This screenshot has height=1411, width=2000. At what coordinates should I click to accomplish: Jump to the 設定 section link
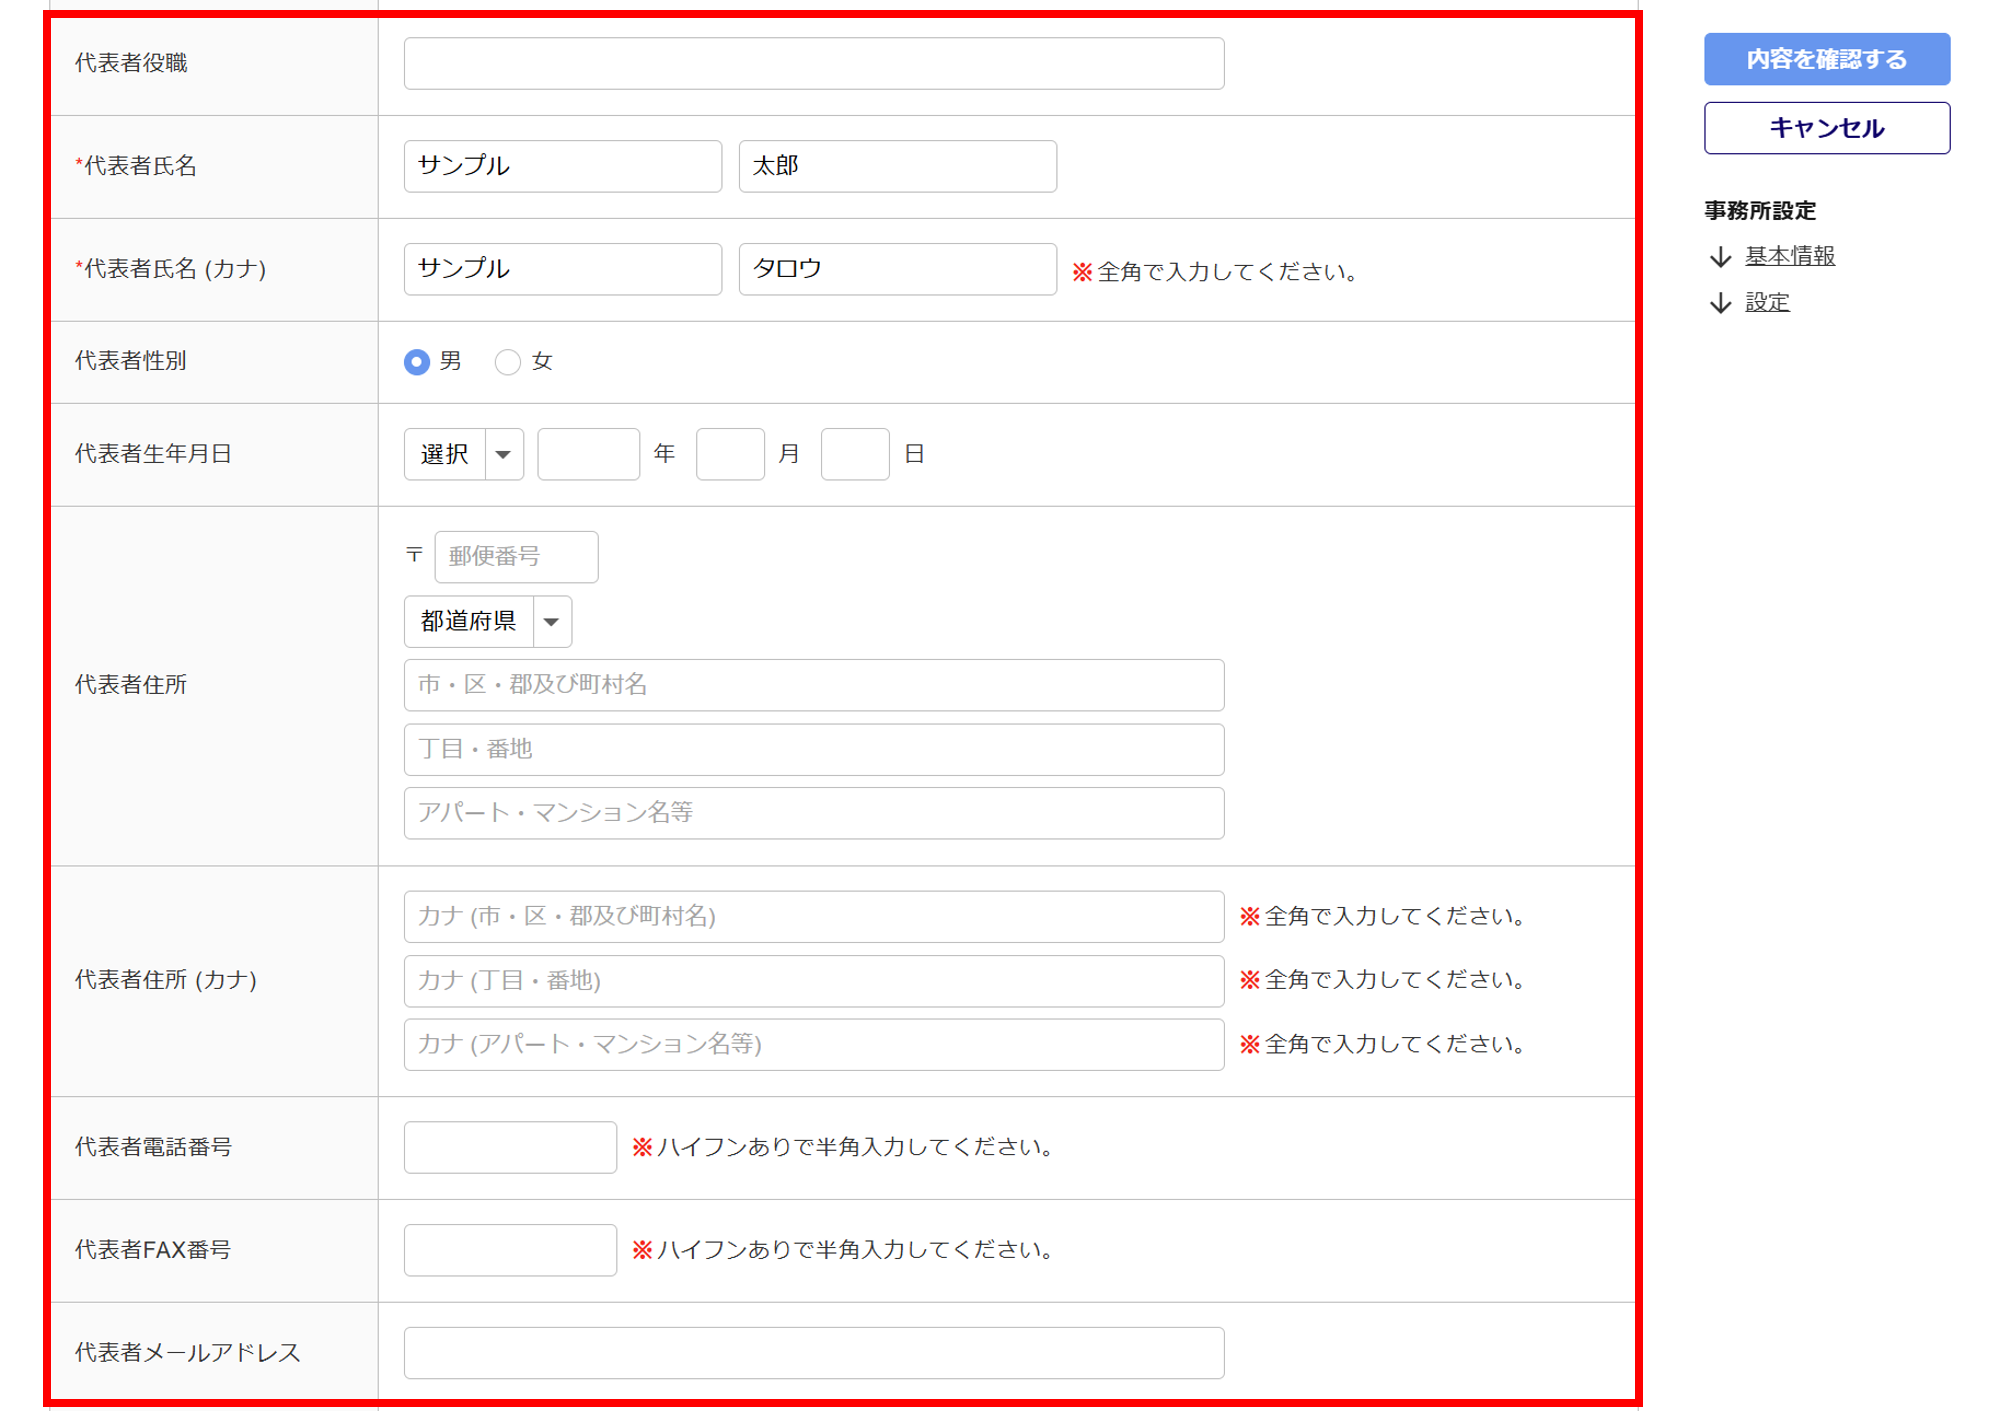click(x=1766, y=302)
